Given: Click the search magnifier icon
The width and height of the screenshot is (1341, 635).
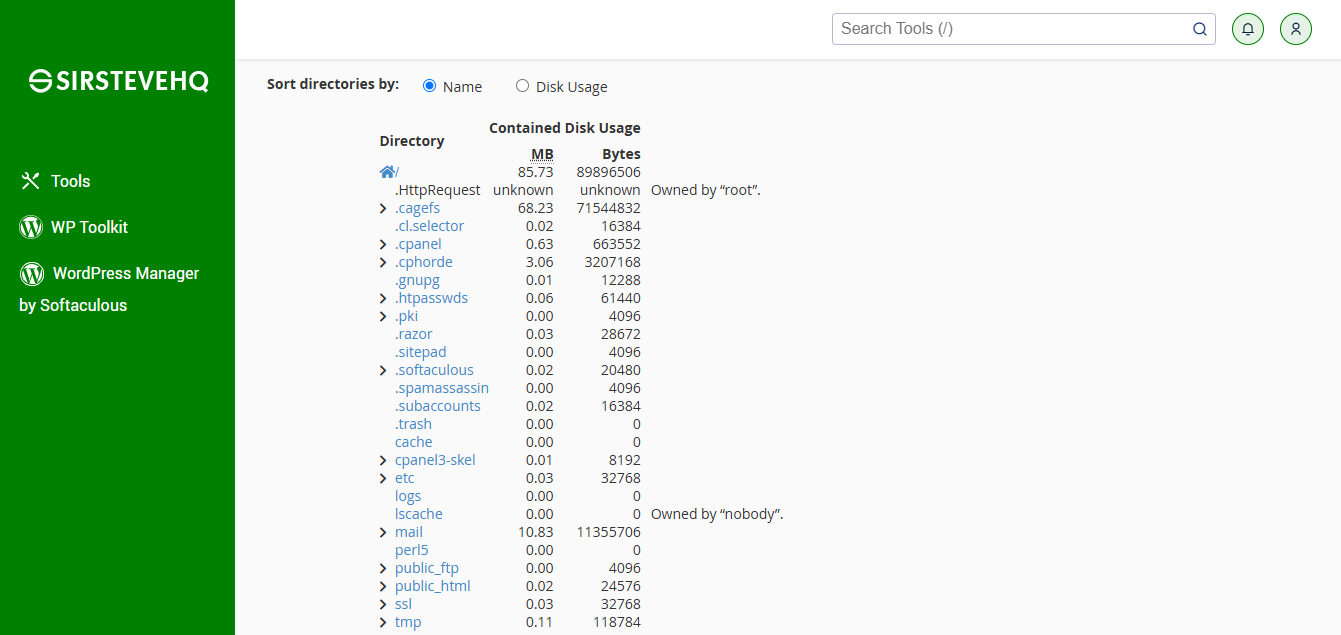Looking at the screenshot, I should click(1200, 29).
